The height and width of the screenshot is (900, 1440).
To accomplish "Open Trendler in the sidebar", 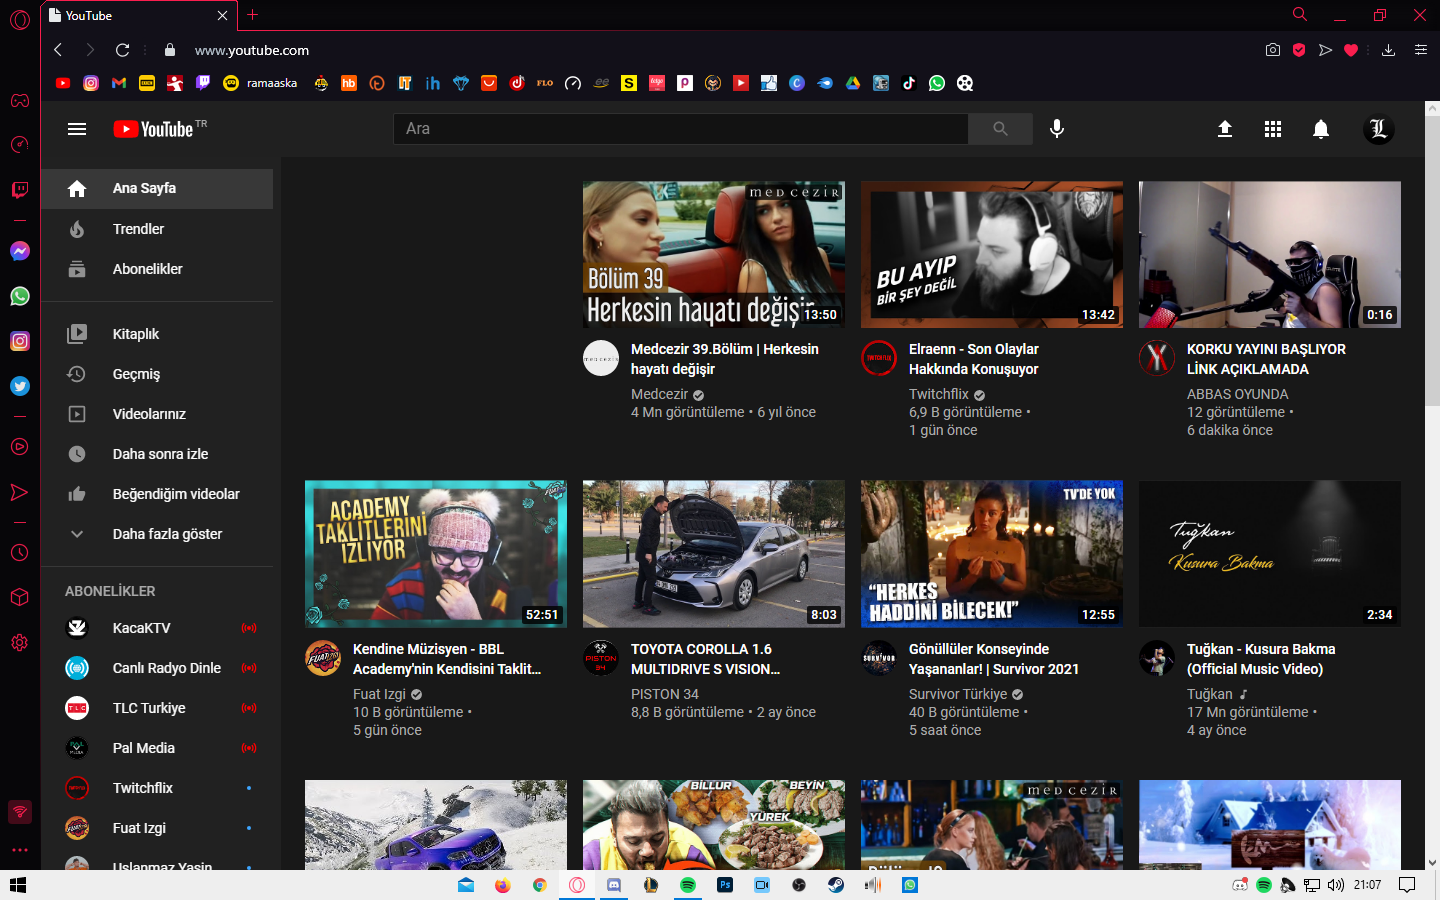I will click(x=157, y=229).
